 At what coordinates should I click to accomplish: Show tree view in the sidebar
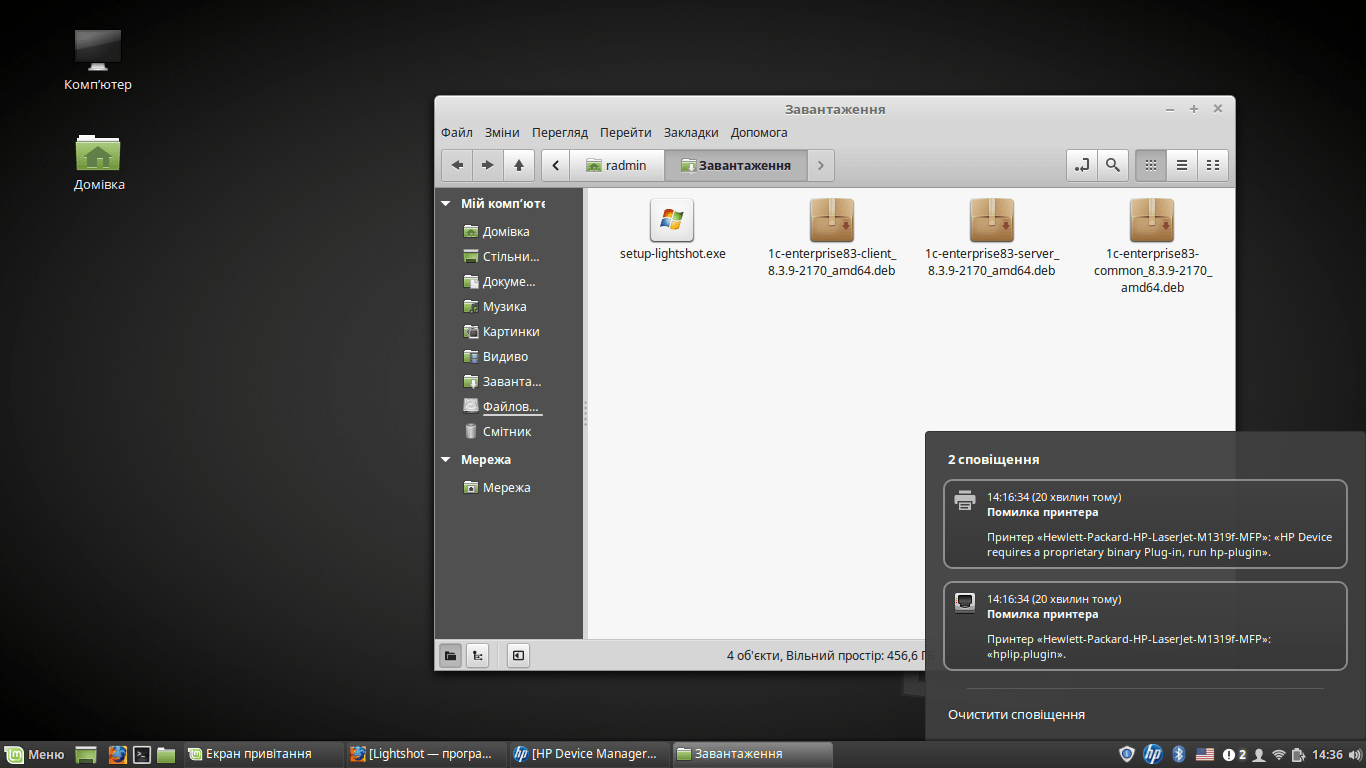[x=479, y=656]
